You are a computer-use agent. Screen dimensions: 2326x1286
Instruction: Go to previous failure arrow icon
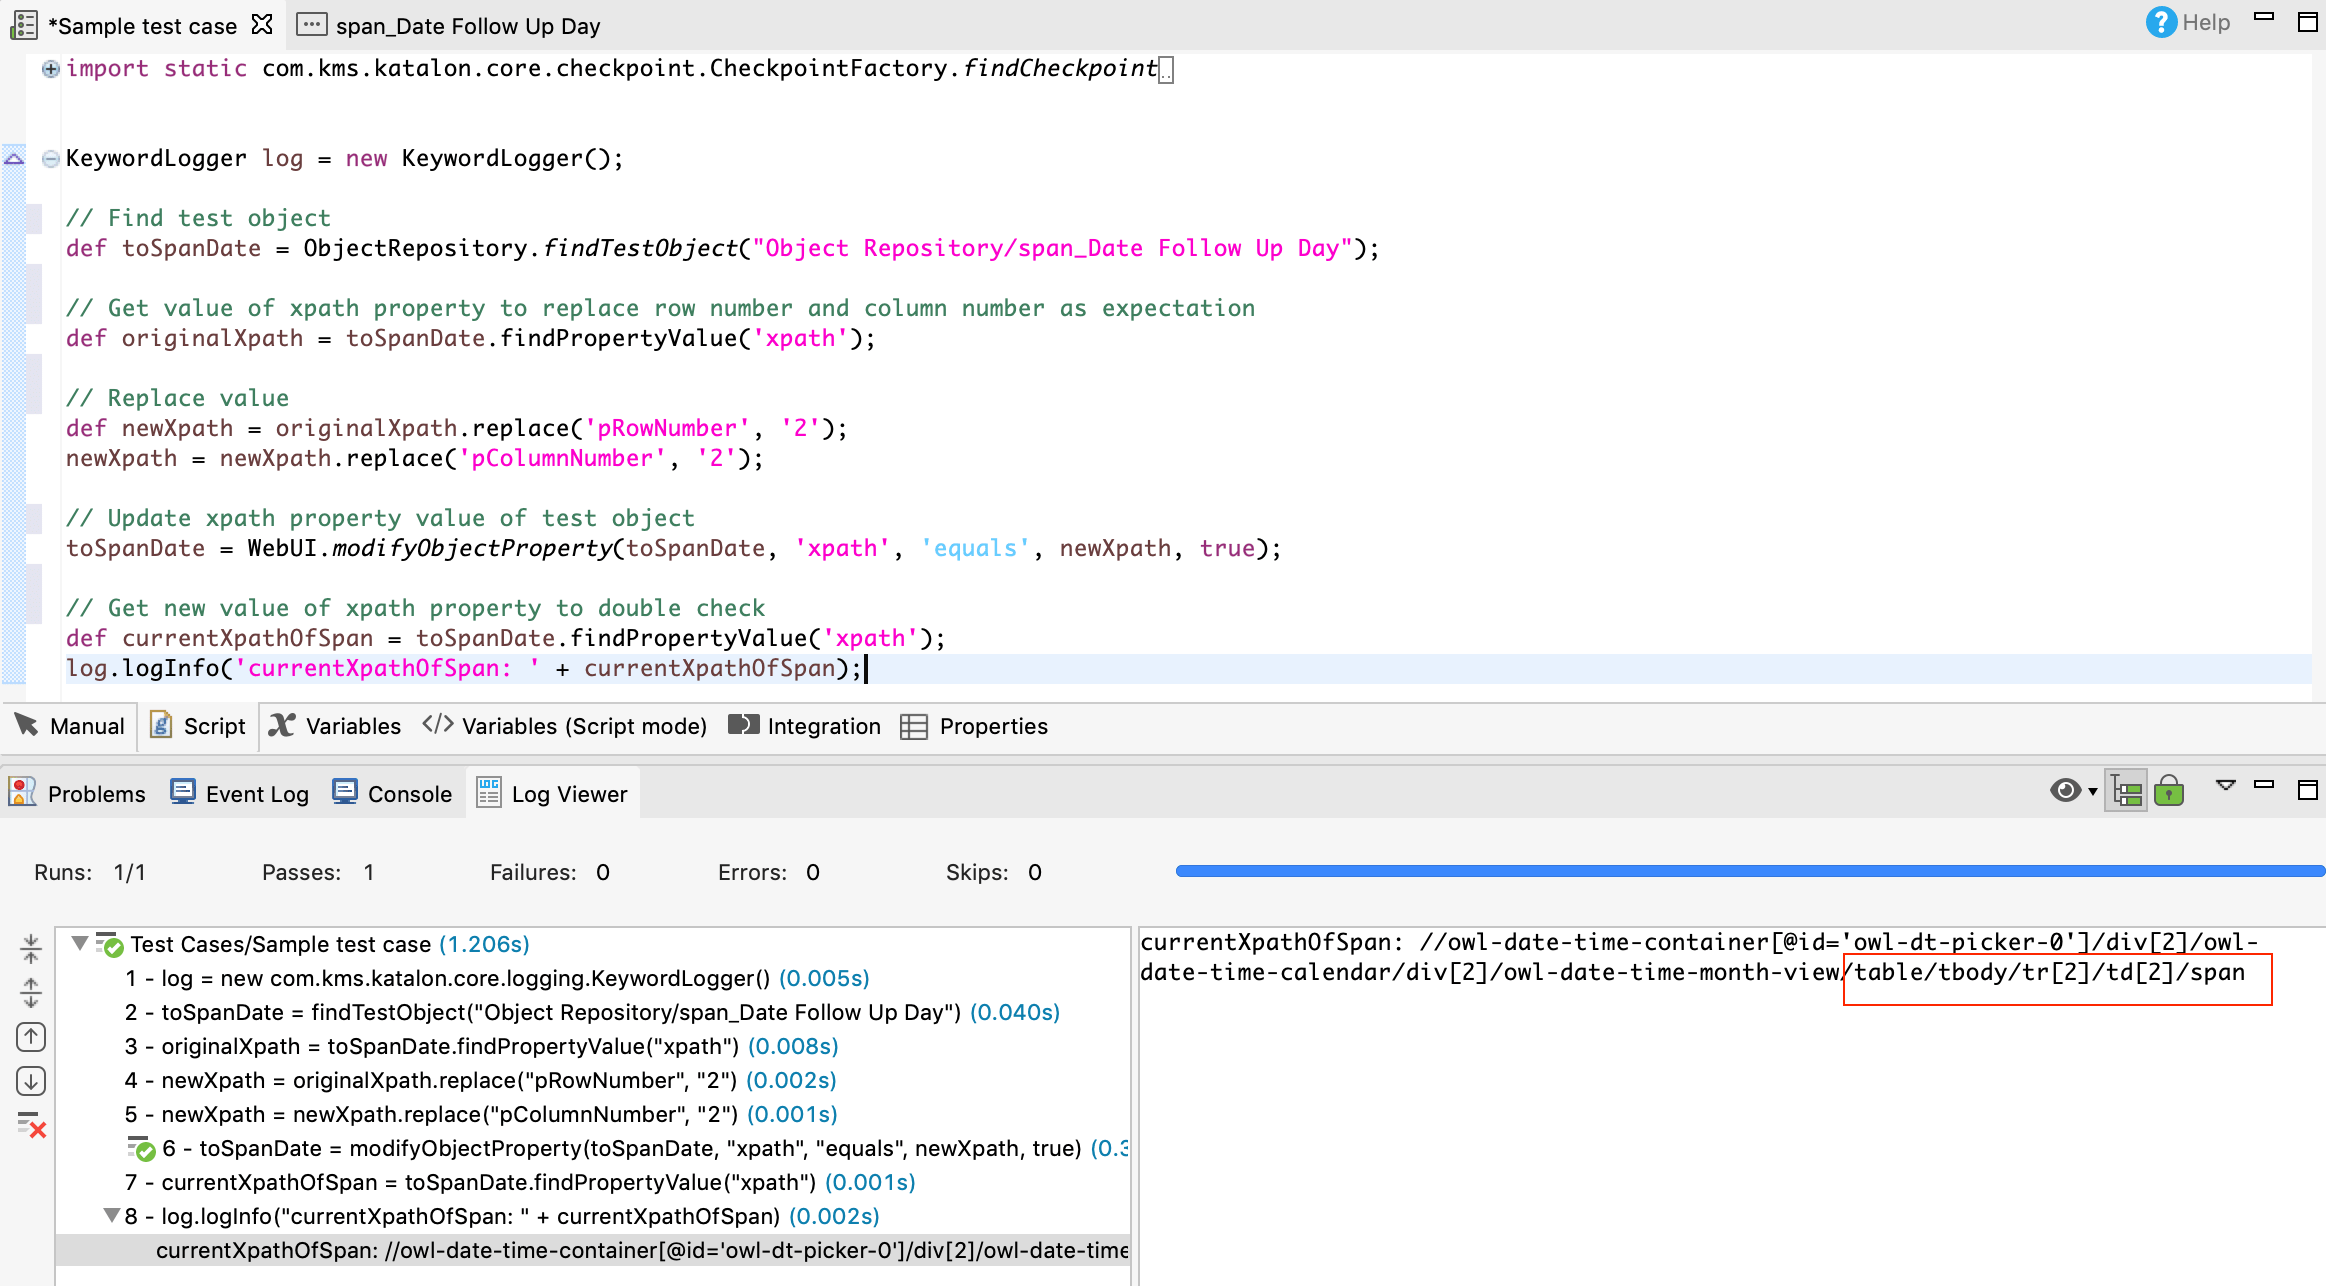point(31,1037)
